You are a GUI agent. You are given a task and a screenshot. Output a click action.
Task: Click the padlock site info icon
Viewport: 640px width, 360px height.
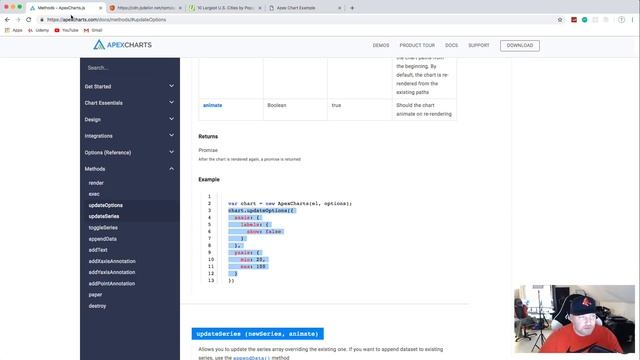point(42,20)
